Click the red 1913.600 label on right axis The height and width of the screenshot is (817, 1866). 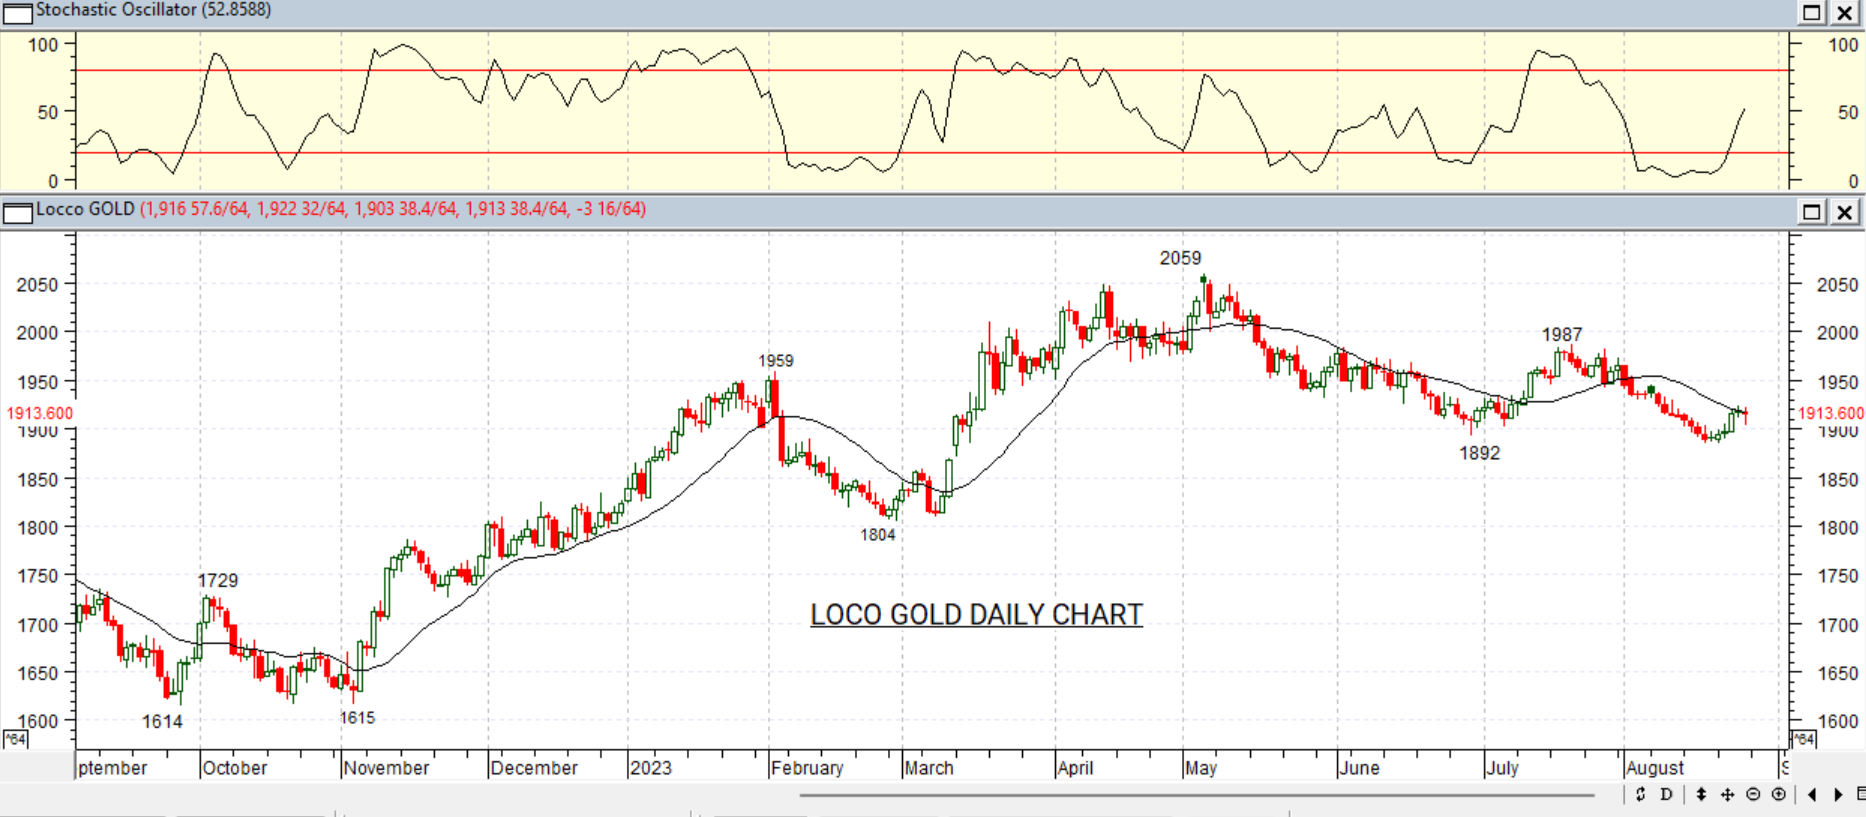pos(1830,413)
